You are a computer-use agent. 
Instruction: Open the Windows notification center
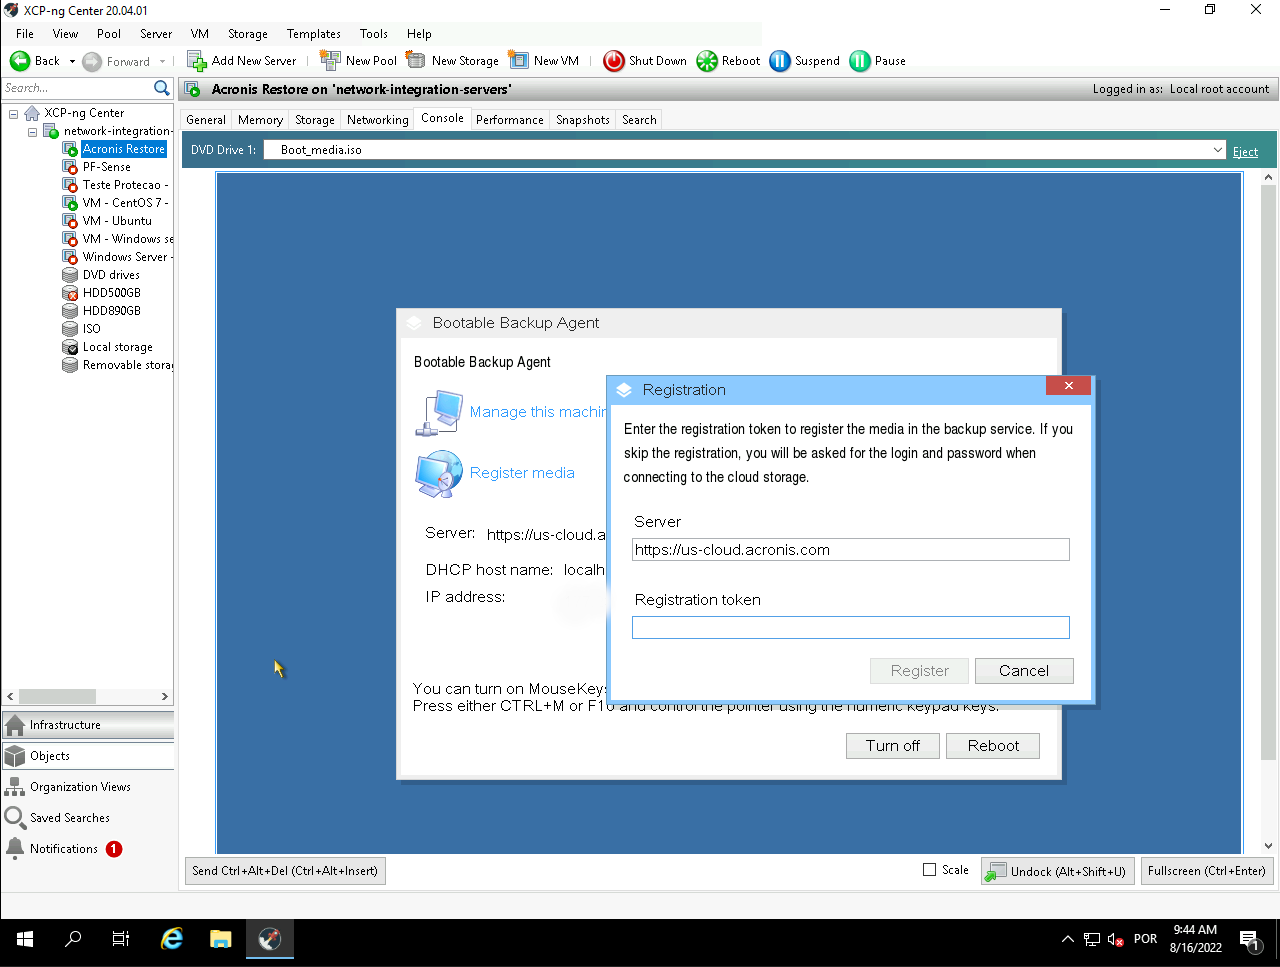[x=1250, y=939]
